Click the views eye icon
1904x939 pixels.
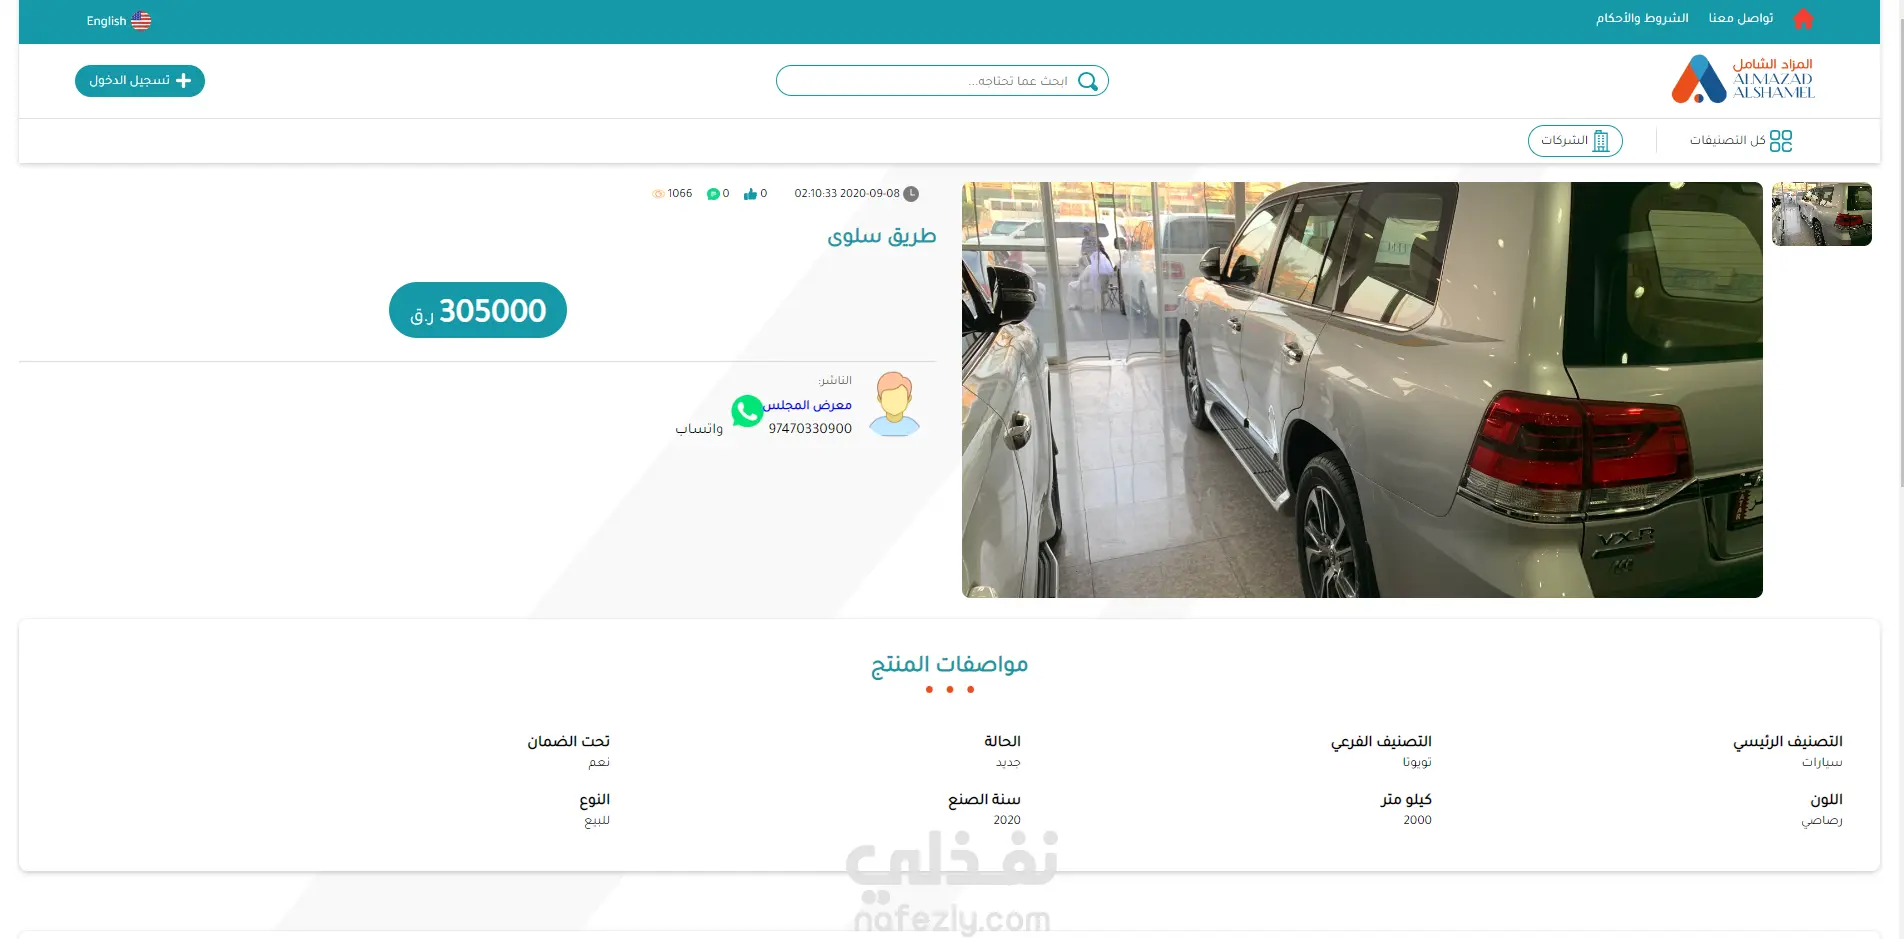[x=658, y=194]
